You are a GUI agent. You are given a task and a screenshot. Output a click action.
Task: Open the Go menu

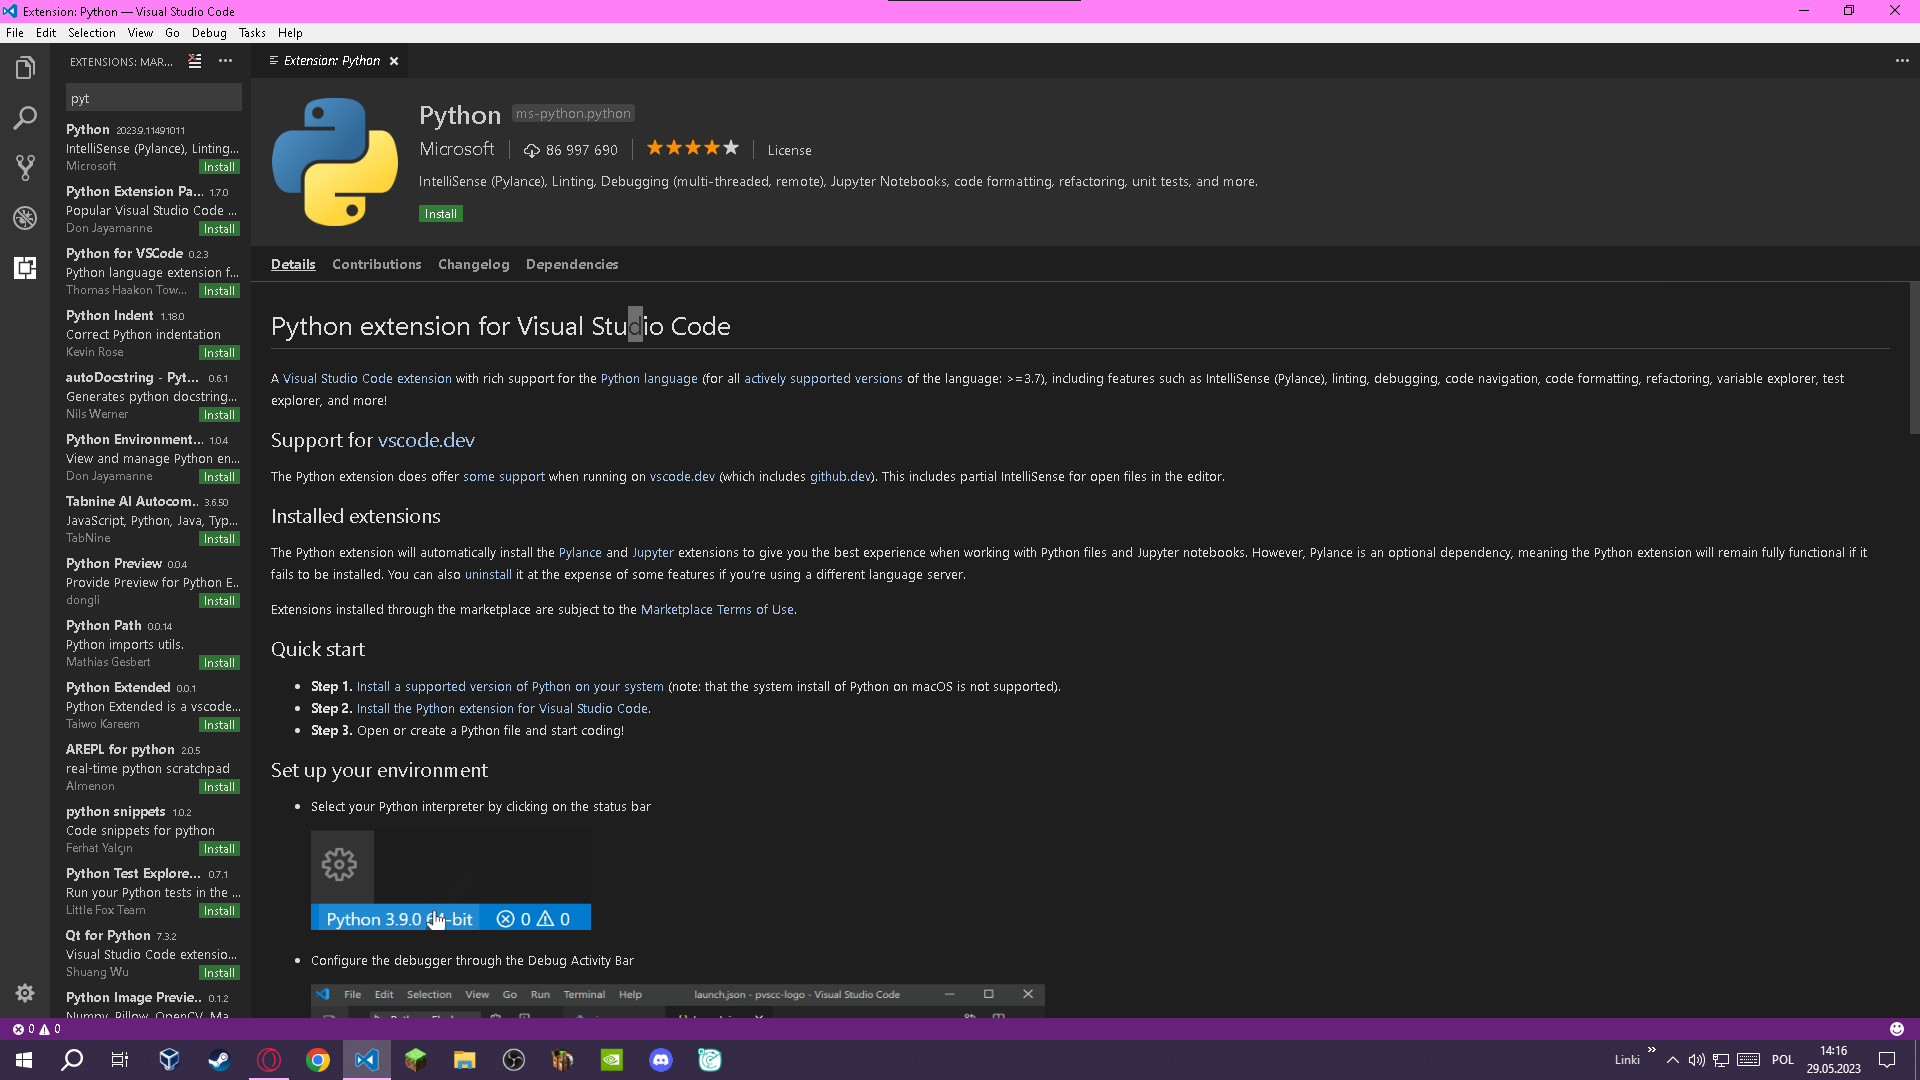click(172, 33)
